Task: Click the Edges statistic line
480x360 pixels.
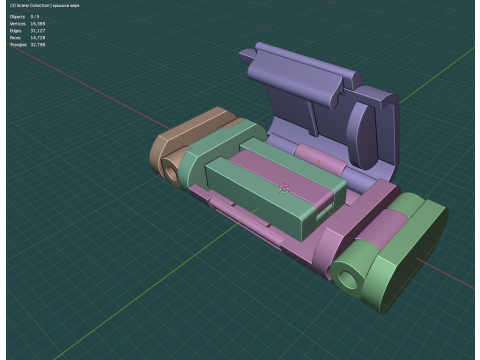Action: (x=27, y=31)
